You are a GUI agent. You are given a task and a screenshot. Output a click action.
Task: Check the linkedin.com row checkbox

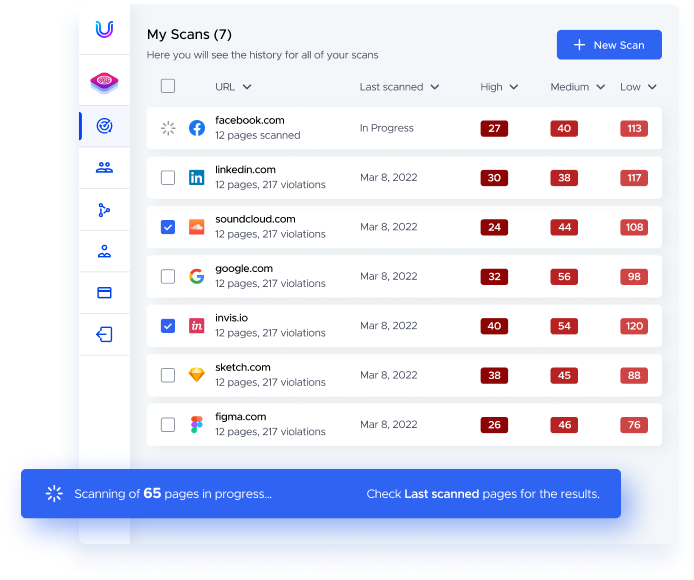click(168, 178)
